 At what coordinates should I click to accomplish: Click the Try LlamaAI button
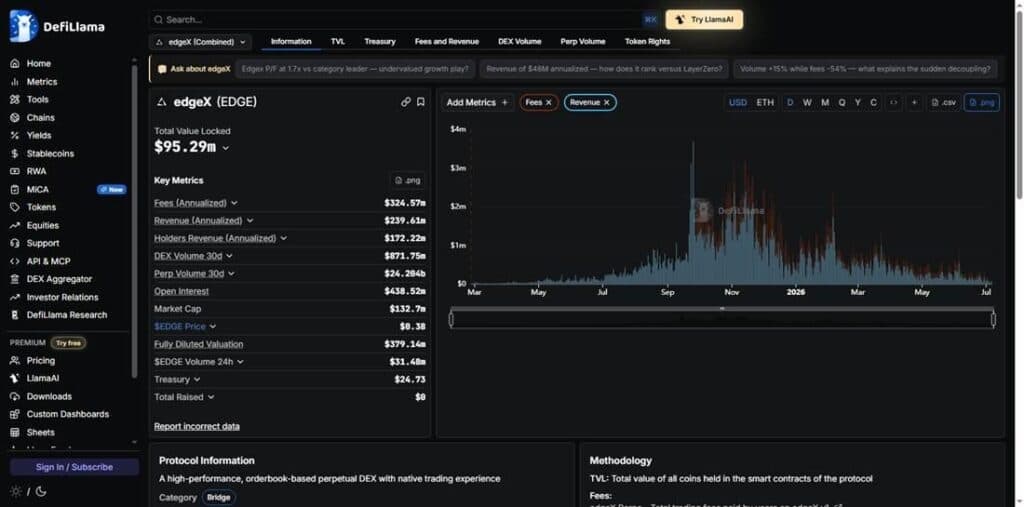(x=704, y=20)
